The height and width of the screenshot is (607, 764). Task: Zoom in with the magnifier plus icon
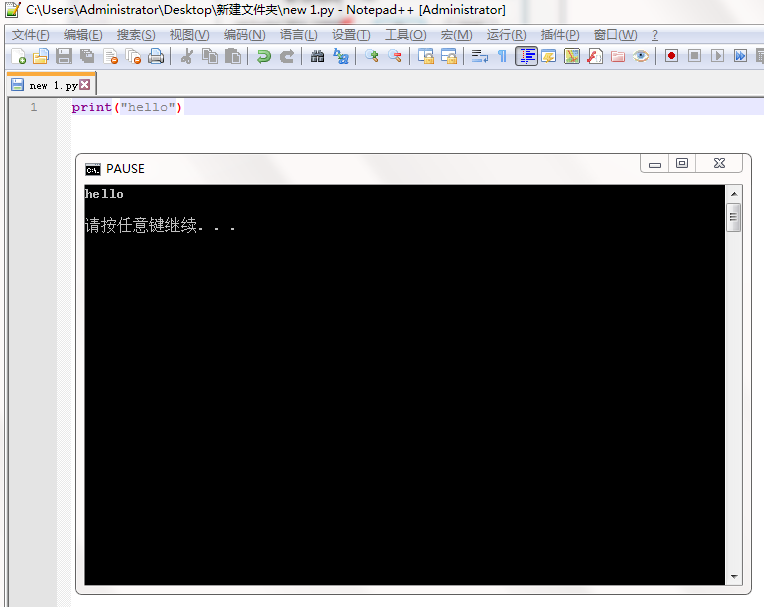tap(371, 57)
